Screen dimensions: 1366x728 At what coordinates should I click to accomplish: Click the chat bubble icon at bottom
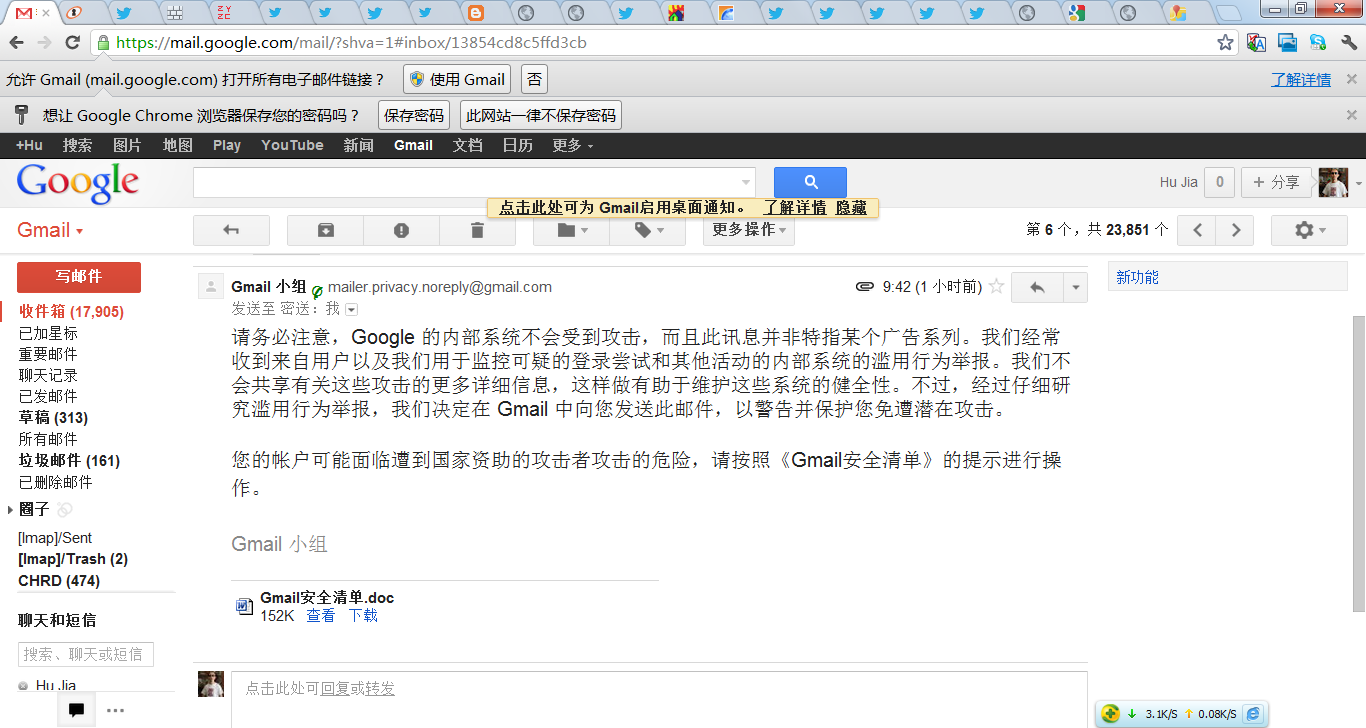76,710
